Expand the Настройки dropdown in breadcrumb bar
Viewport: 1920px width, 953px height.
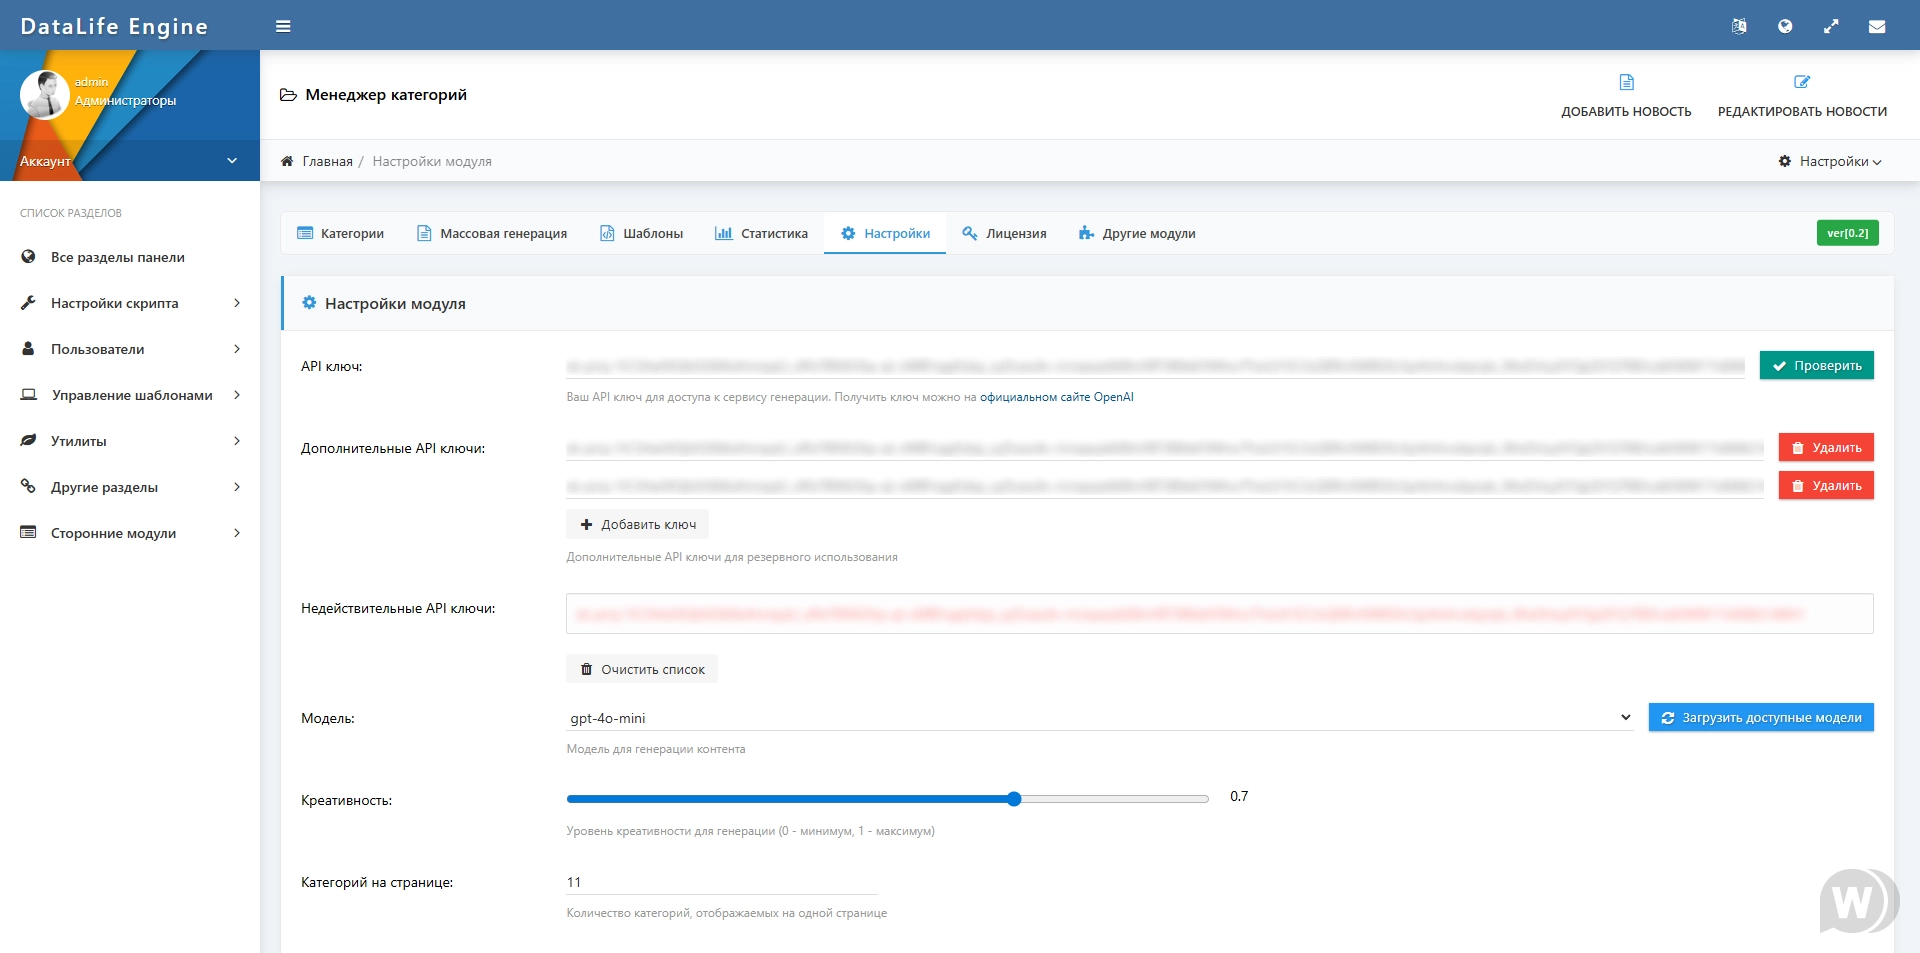(1830, 161)
